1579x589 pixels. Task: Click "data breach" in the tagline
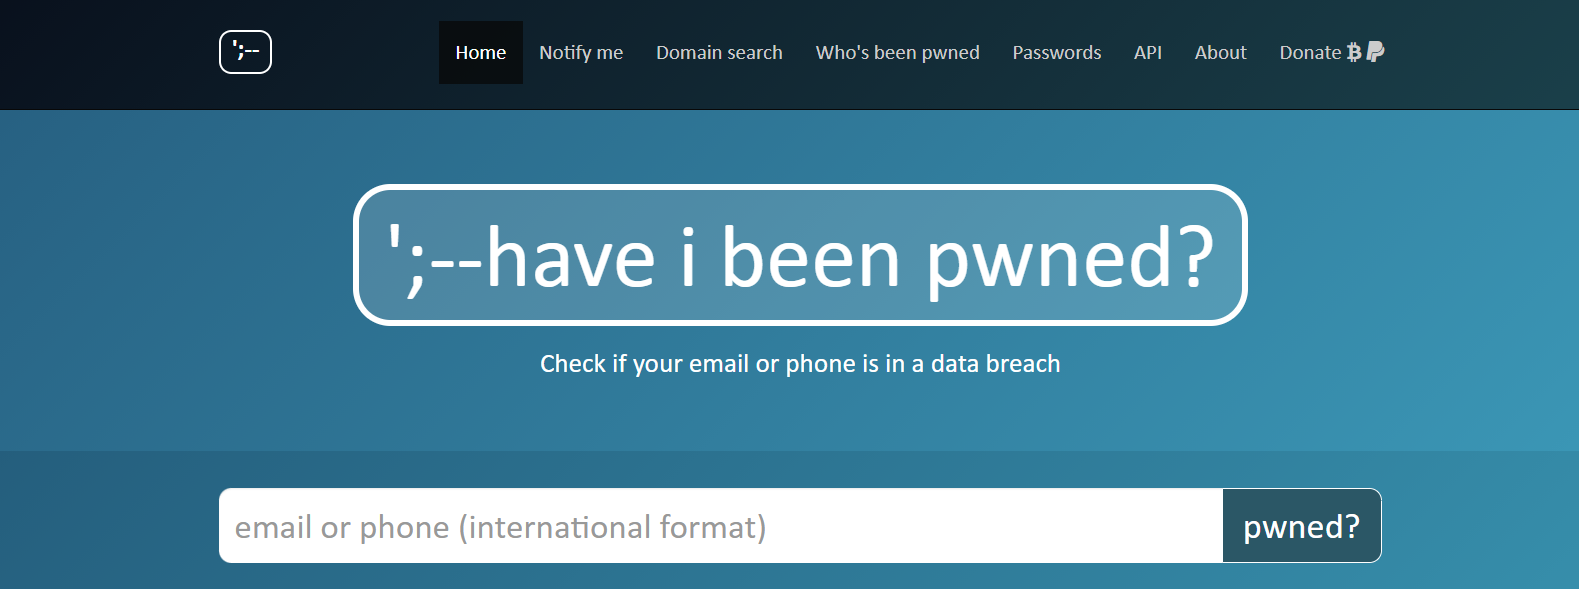coord(995,364)
